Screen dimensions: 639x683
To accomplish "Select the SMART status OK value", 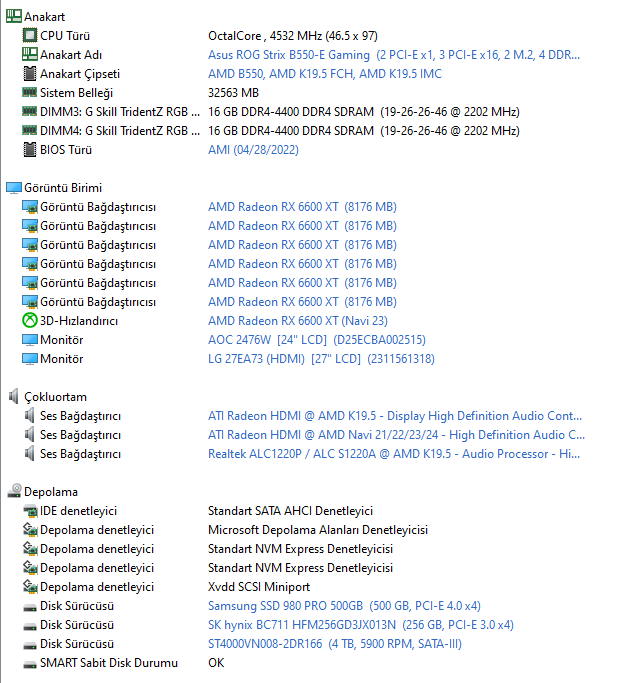I will 216,663.
